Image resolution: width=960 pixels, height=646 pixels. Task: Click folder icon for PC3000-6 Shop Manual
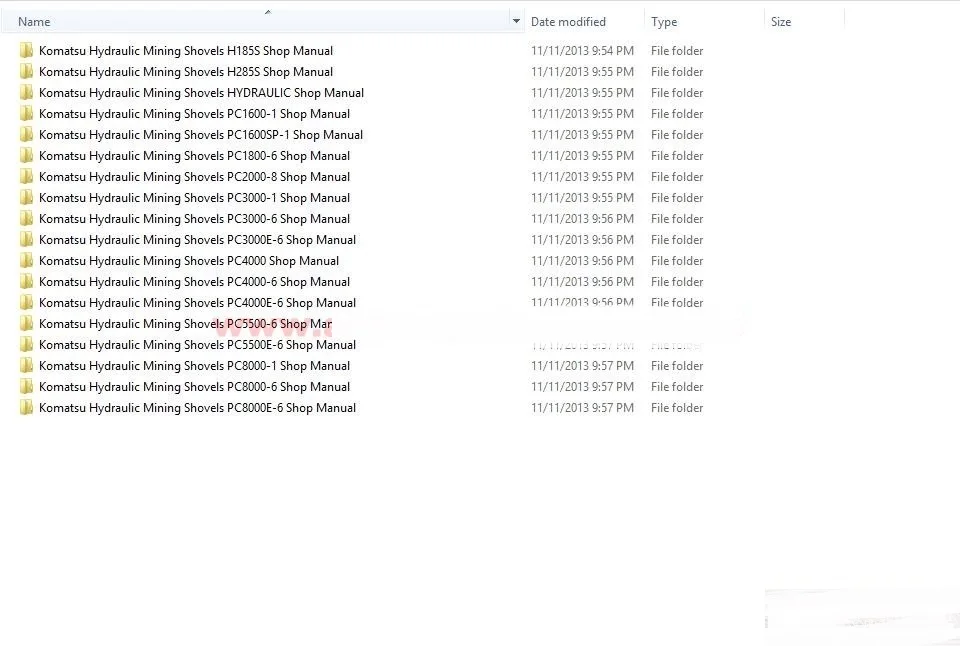click(x=26, y=219)
